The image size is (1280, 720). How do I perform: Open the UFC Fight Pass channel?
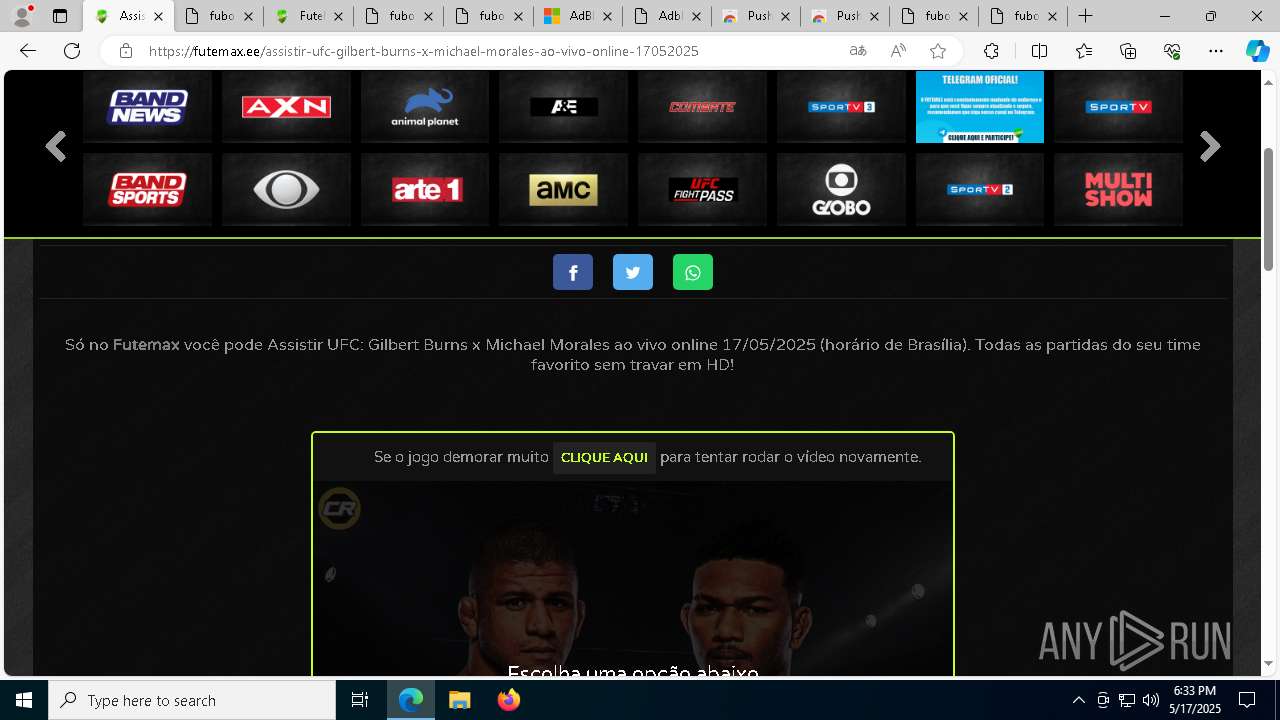[702, 189]
